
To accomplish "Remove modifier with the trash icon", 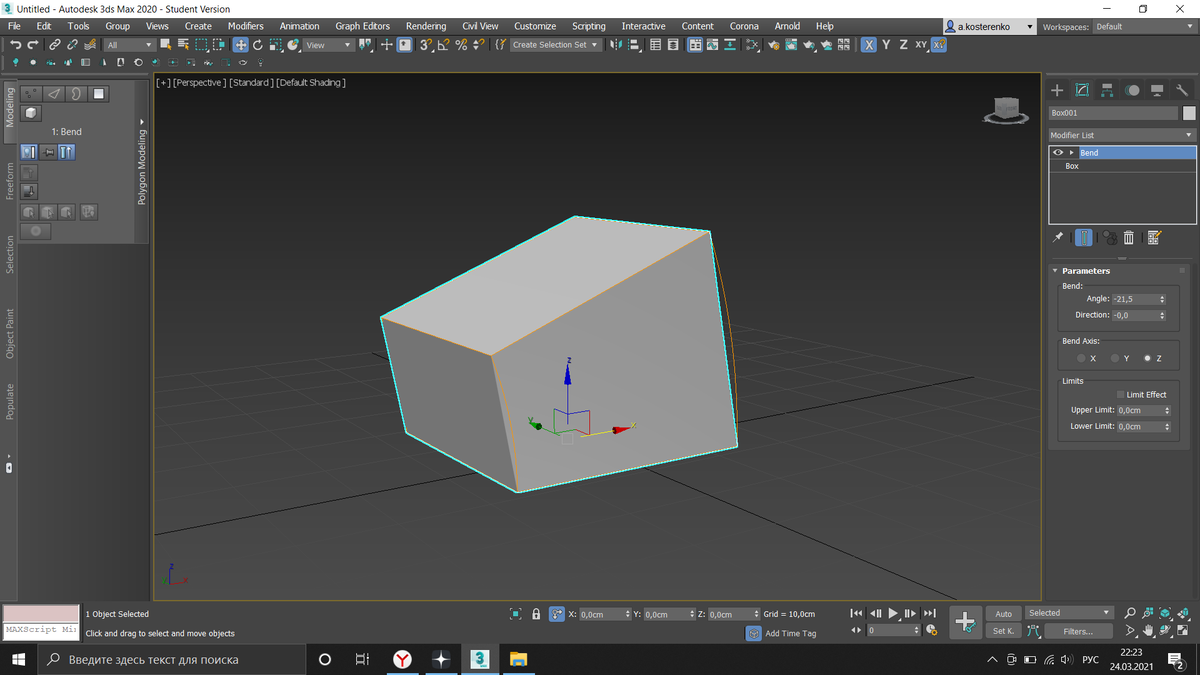I will tap(1129, 237).
